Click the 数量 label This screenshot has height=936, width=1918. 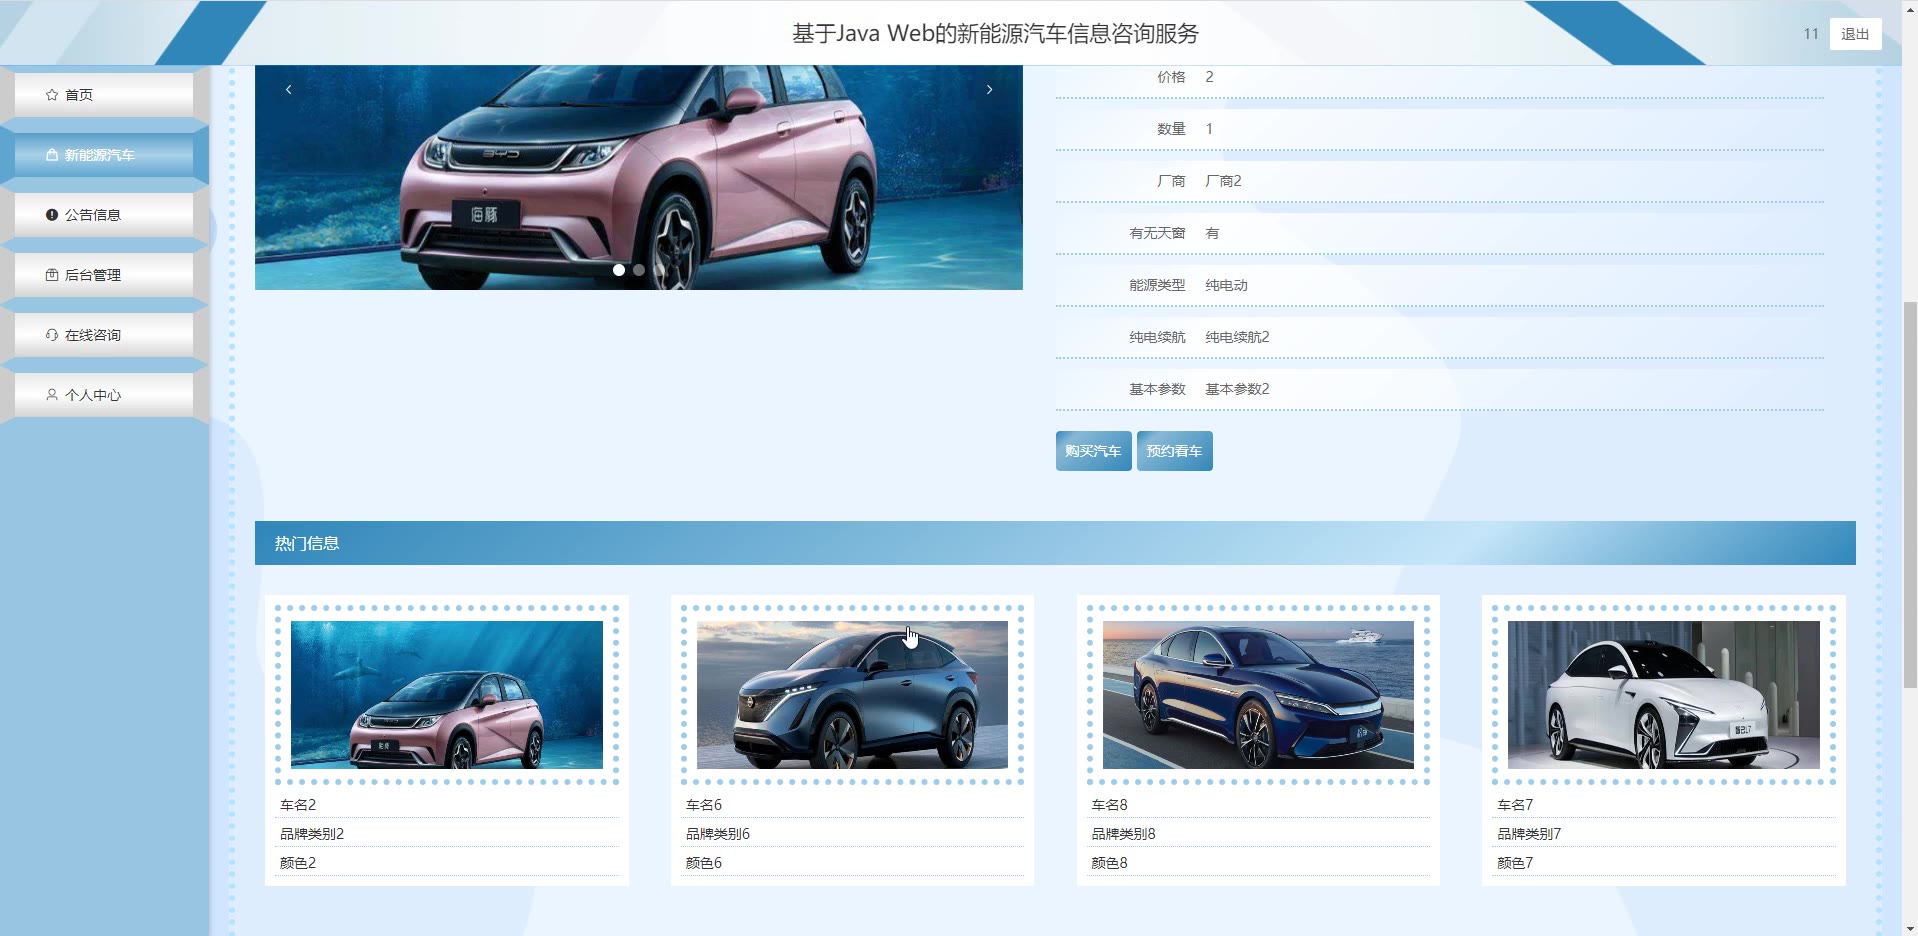tap(1171, 129)
